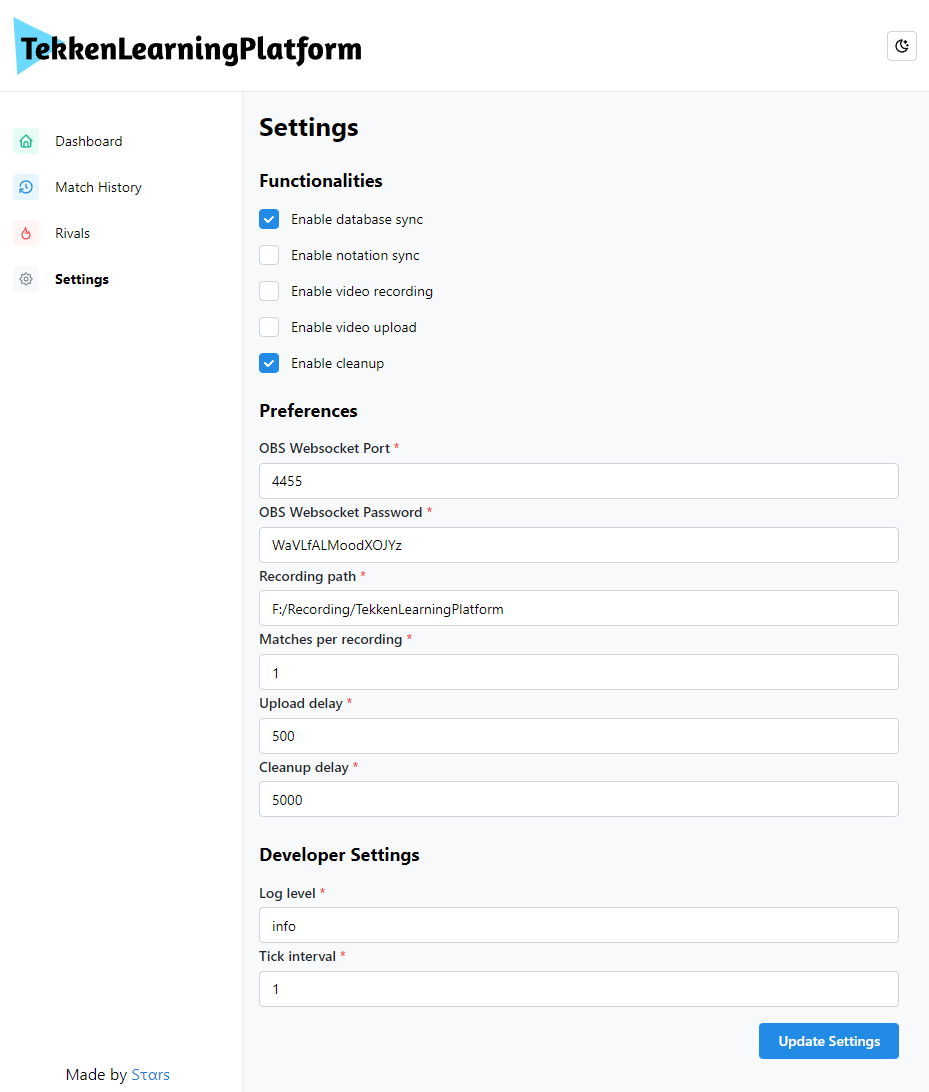This screenshot has width=929, height=1092.
Task: Select the Cleanup delay input
Action: point(579,800)
